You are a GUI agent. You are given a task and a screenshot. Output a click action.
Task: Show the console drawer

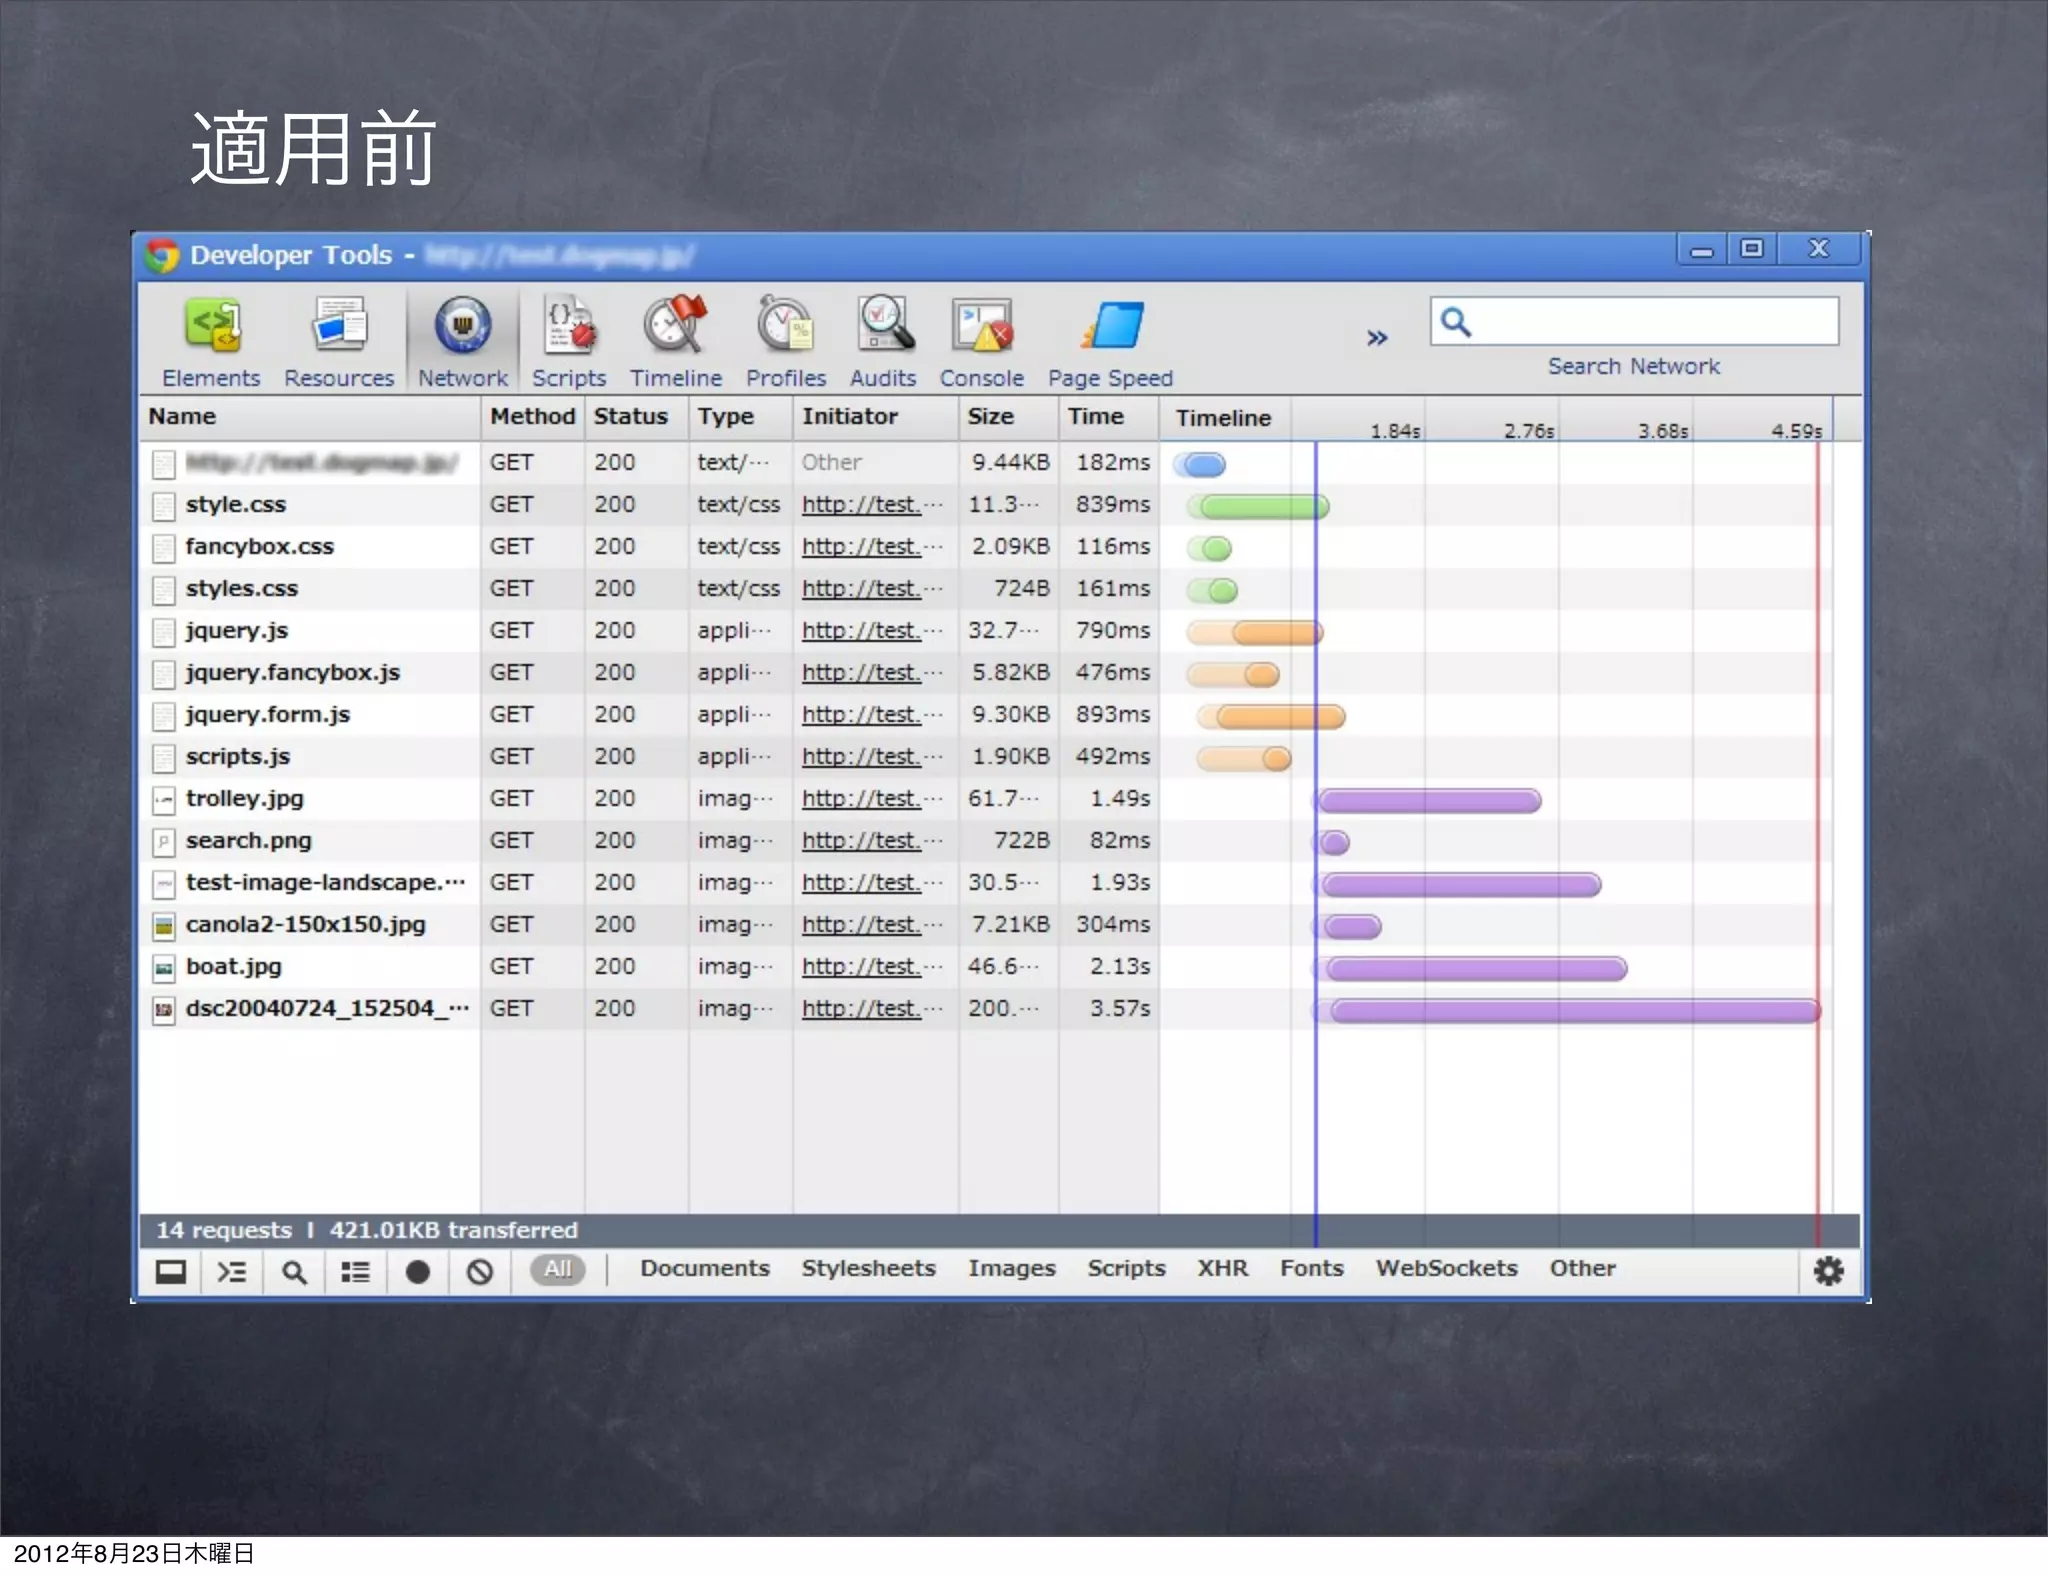tap(232, 1272)
